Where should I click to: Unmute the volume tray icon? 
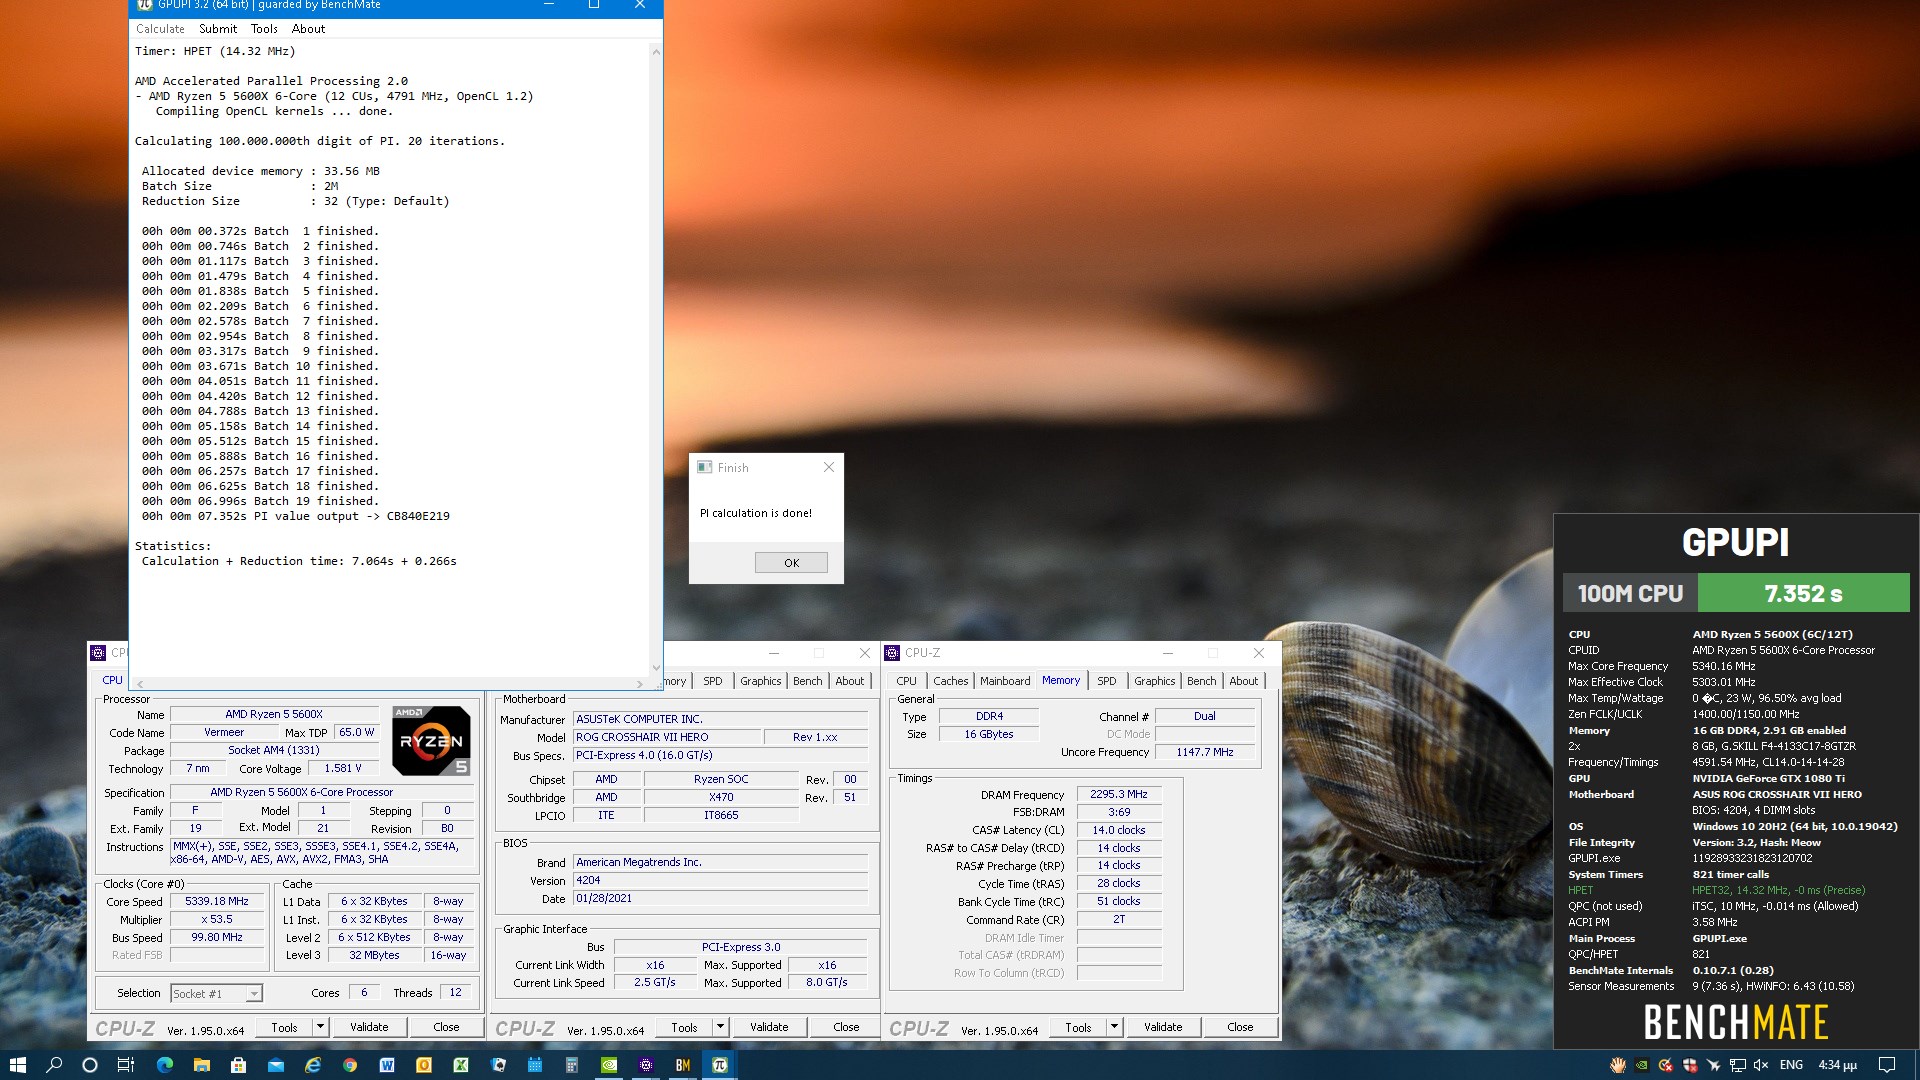pos(1761,1065)
